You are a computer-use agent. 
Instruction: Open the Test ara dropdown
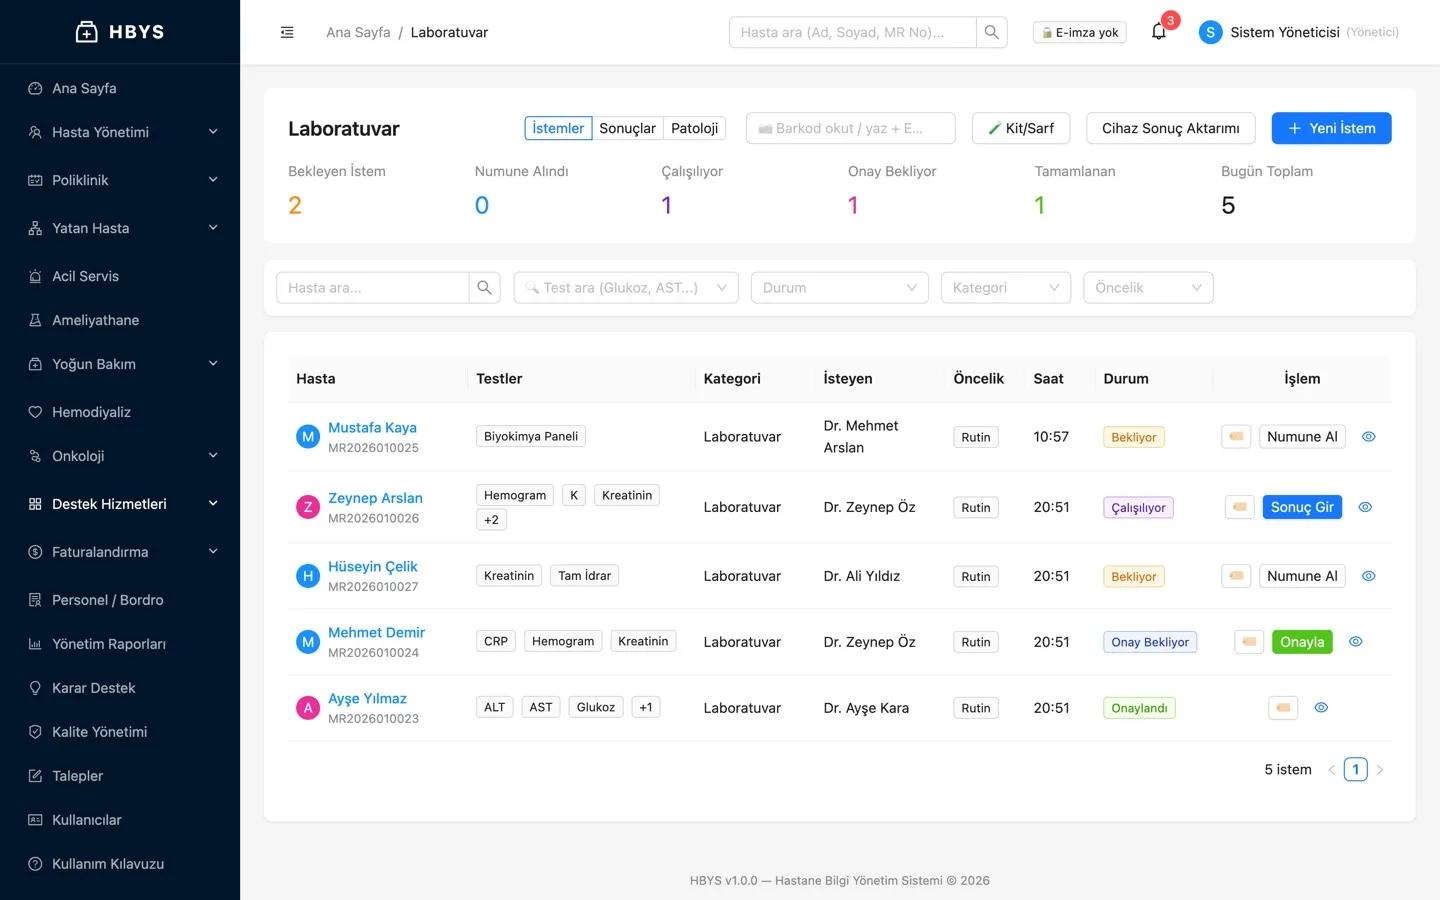pyautogui.click(x=626, y=288)
